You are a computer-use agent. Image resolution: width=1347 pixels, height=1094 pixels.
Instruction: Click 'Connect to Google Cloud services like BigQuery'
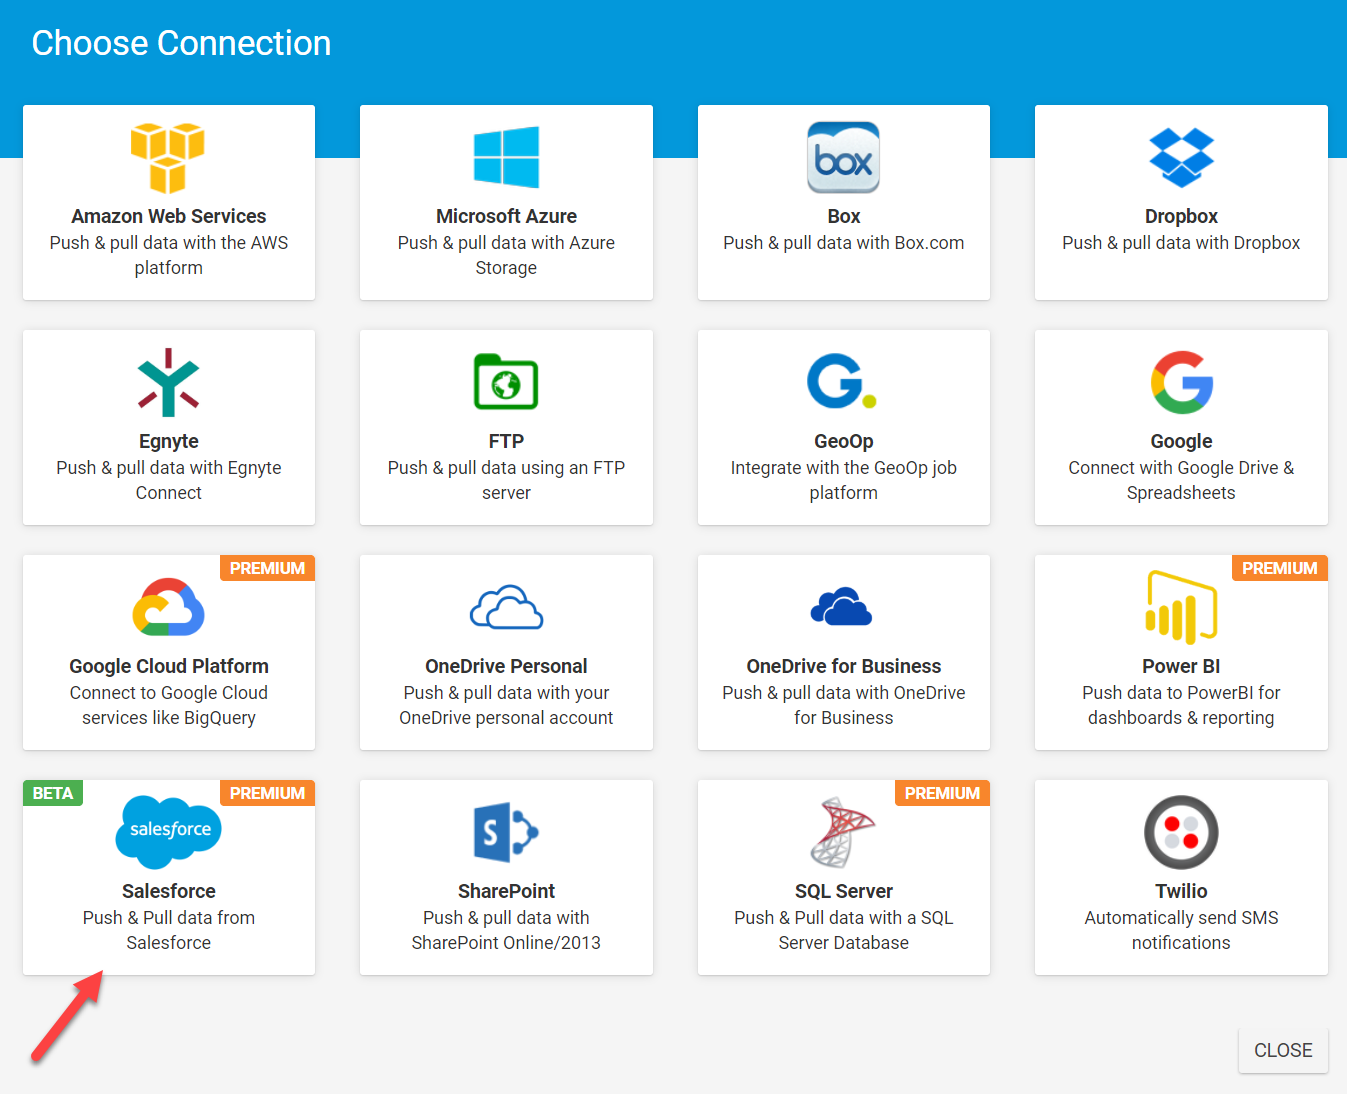pos(168,705)
